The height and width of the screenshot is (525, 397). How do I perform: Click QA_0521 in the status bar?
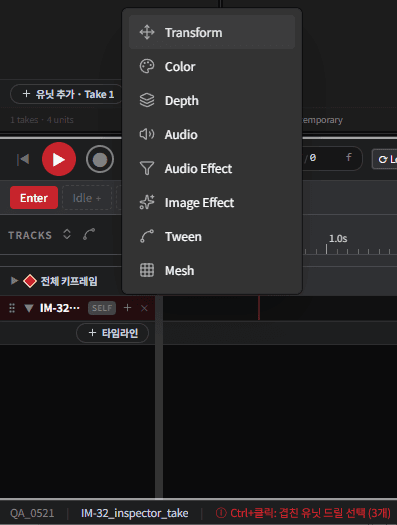point(32,513)
